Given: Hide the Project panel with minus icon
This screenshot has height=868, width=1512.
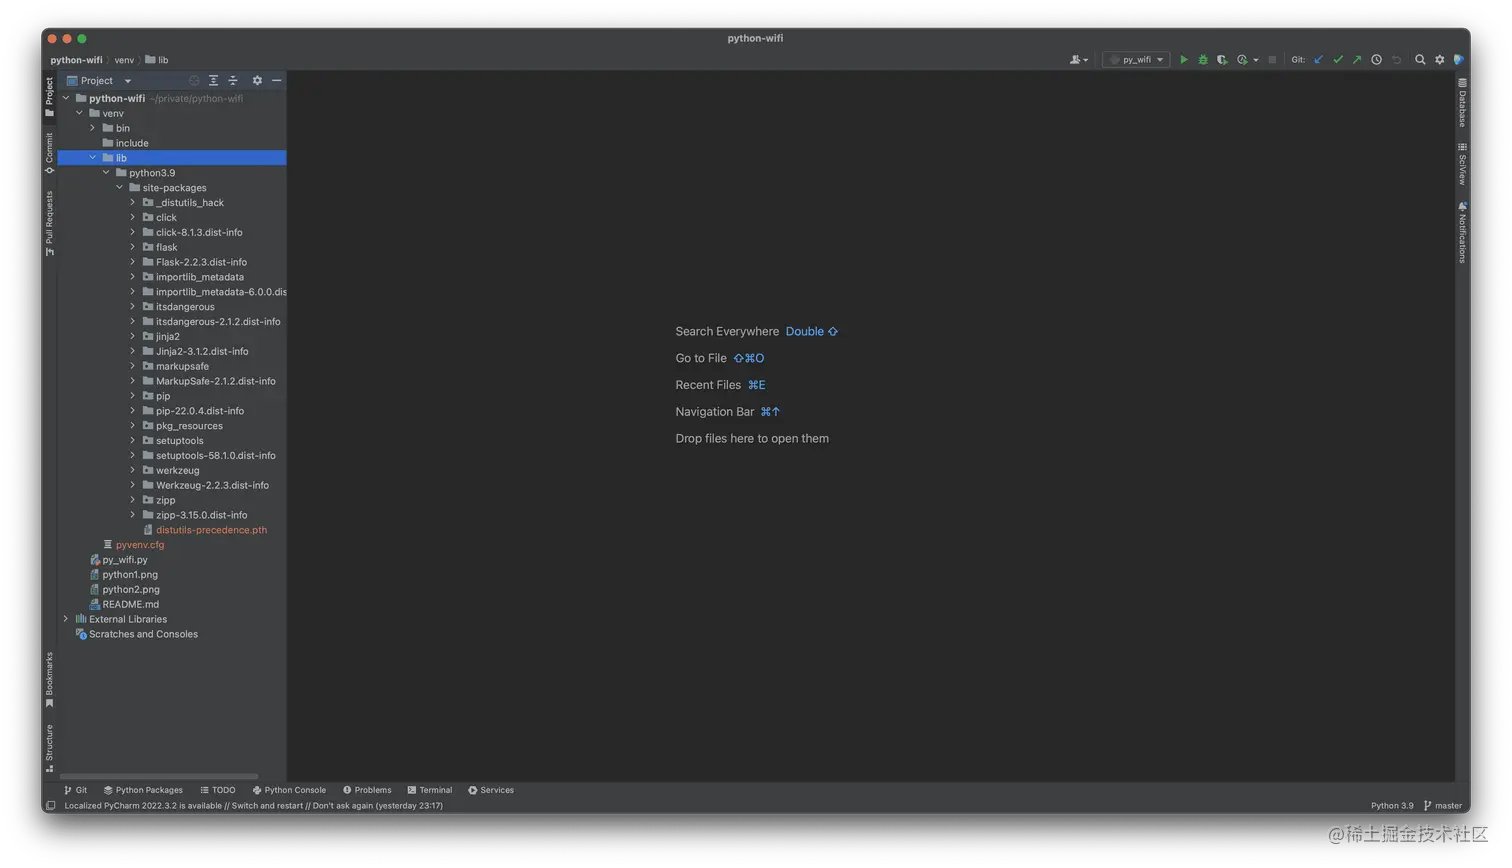Looking at the screenshot, I should pos(277,81).
